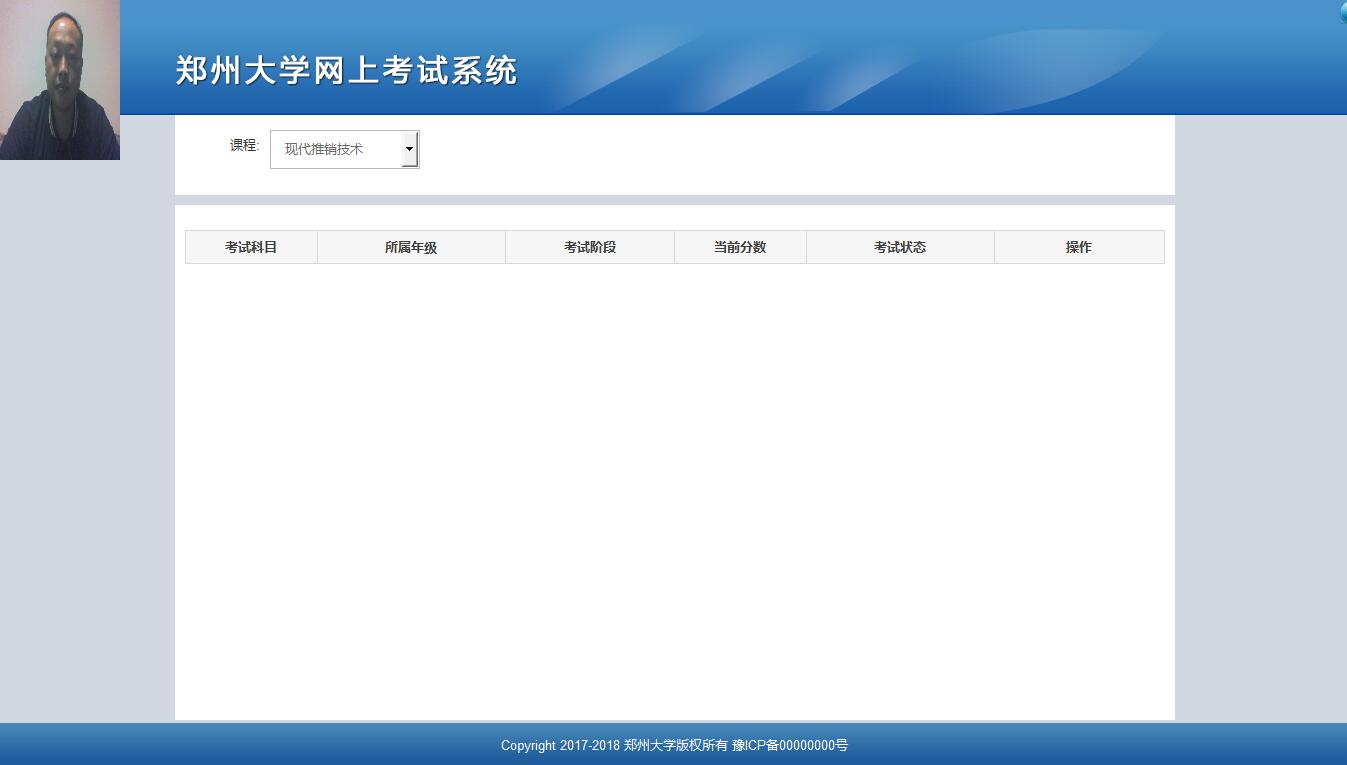Click the 郑州大学版权所有 footer text

point(676,745)
